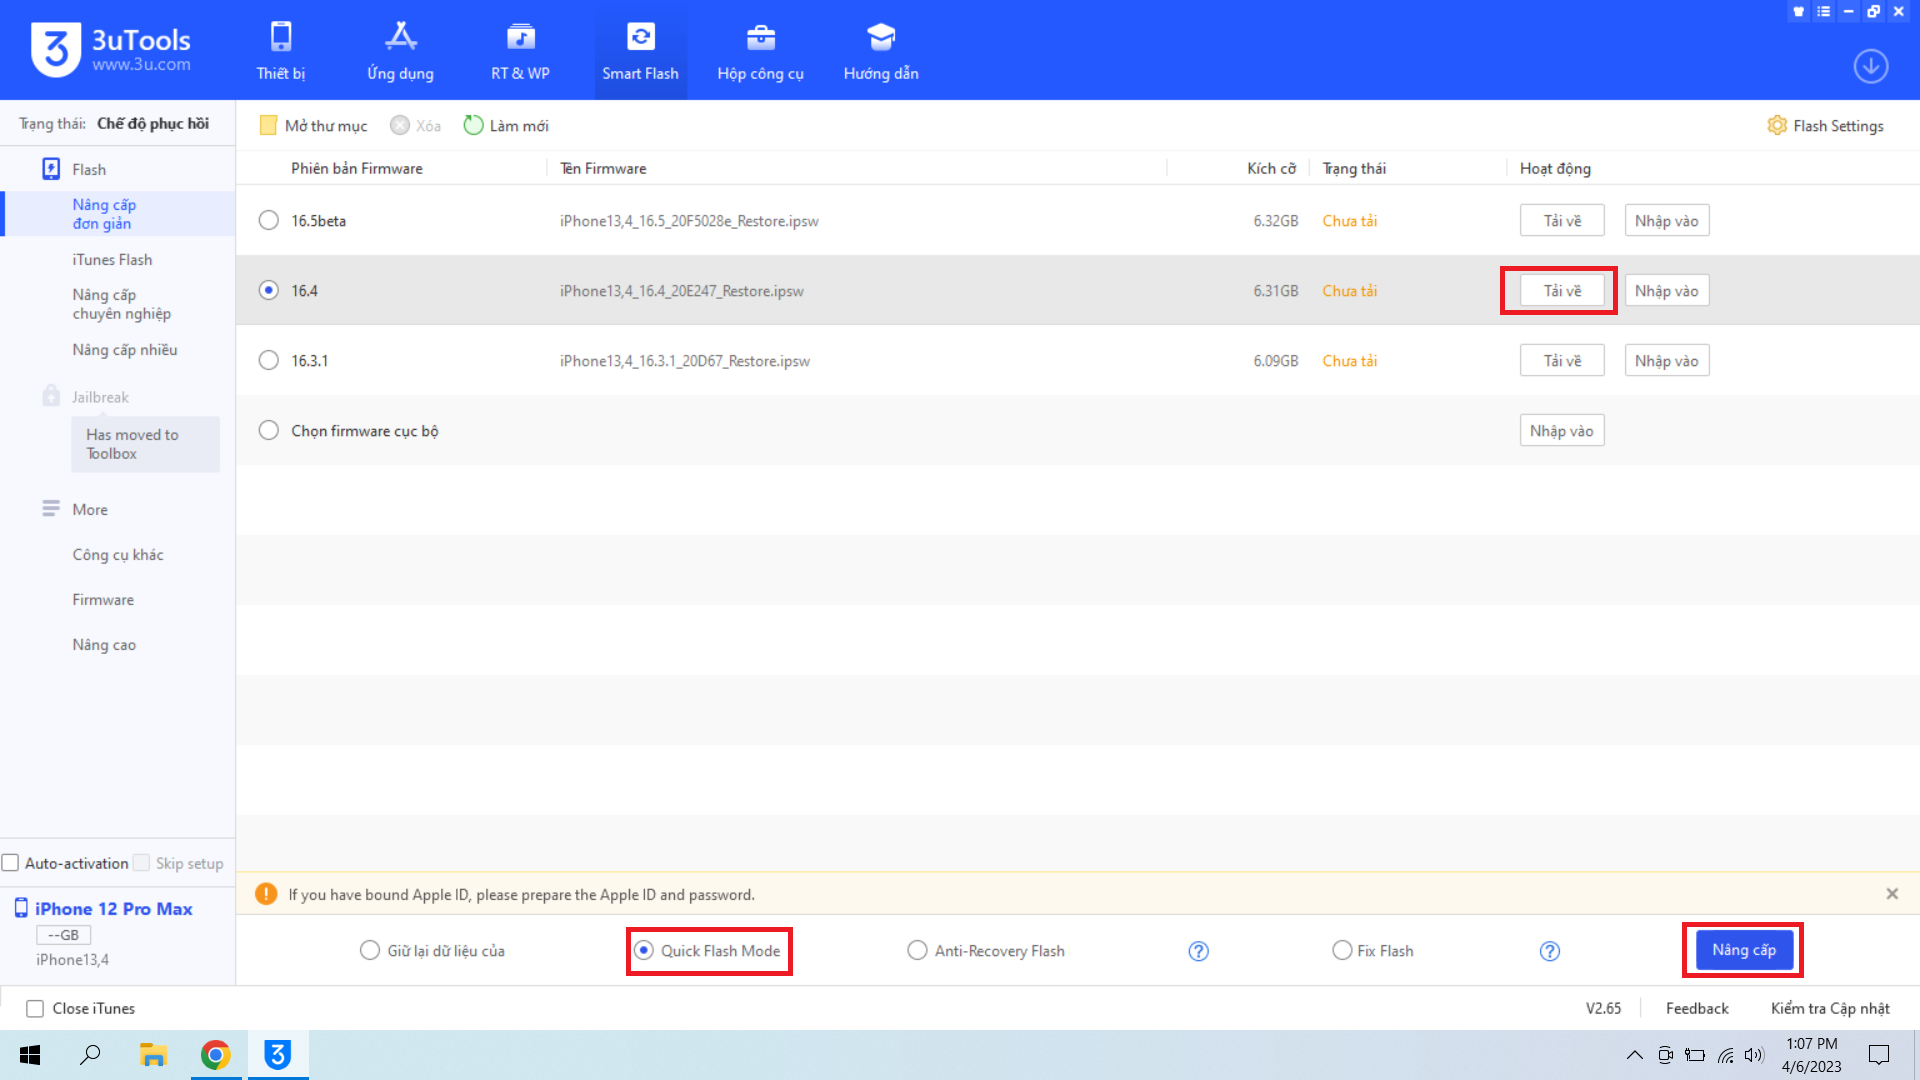This screenshot has height=1080, width=1920.
Task: Open Nâng cấp chuyên nghiệp sidebar item
Action: point(121,304)
